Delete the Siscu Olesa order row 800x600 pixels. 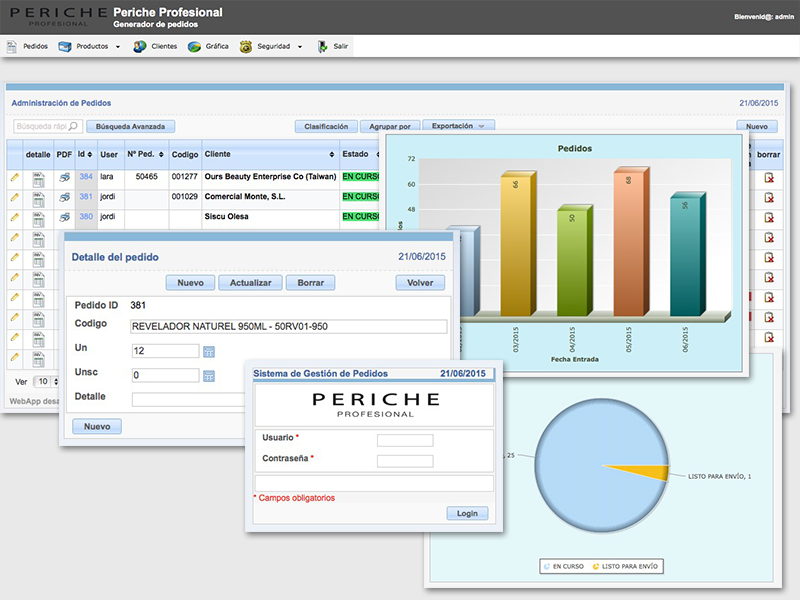tap(769, 217)
